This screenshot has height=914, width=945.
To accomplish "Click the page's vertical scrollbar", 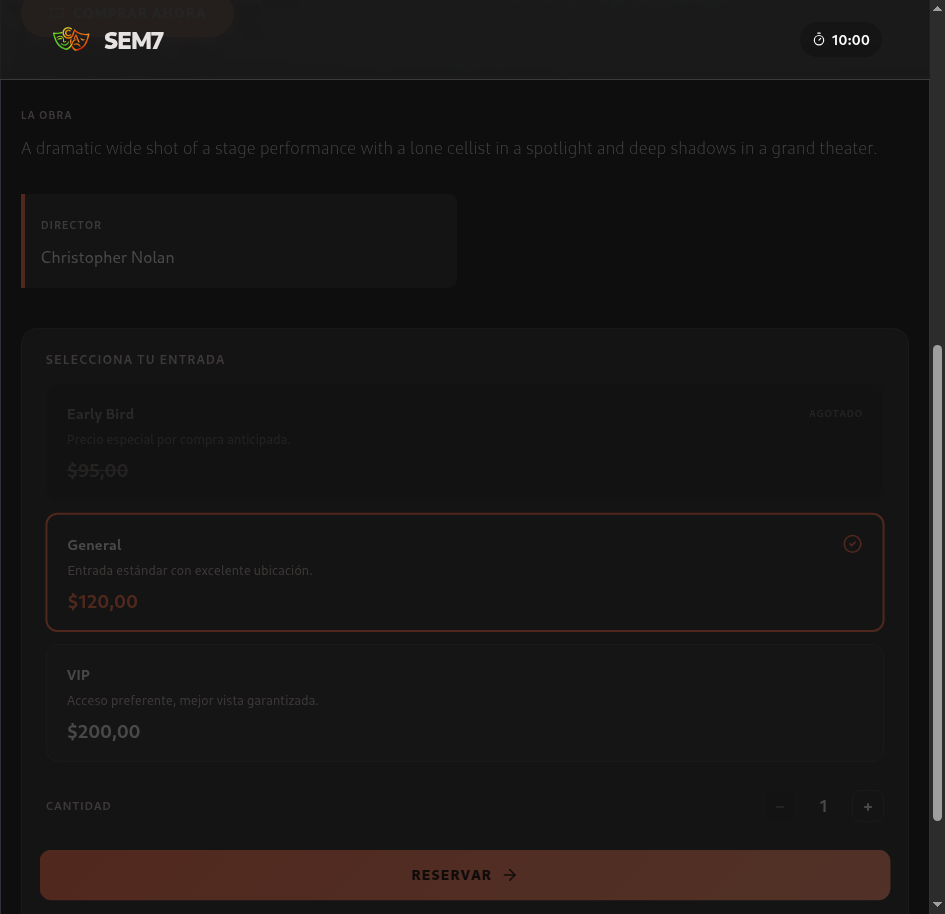I will pyautogui.click(x=937, y=580).
